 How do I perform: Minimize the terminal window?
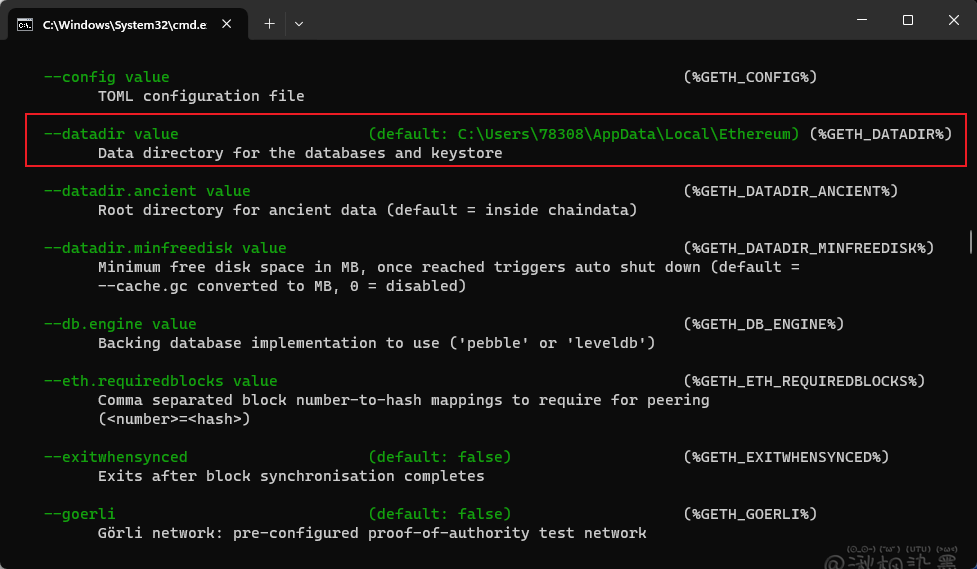tap(862, 20)
